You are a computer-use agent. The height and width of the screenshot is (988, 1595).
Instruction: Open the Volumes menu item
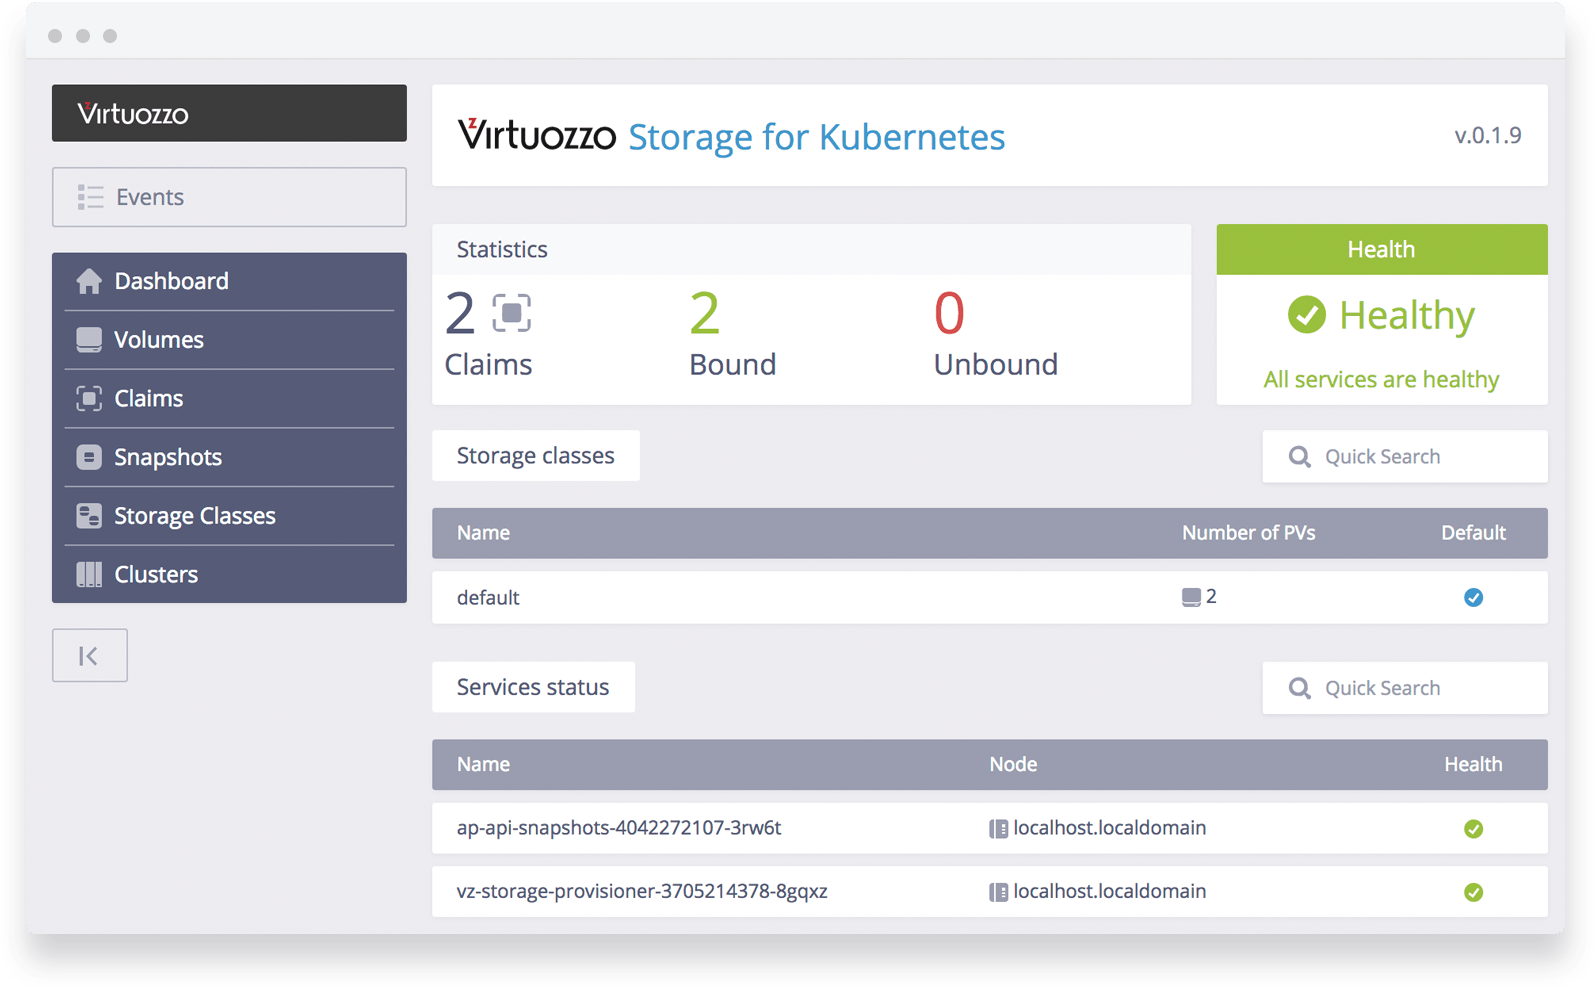229,340
